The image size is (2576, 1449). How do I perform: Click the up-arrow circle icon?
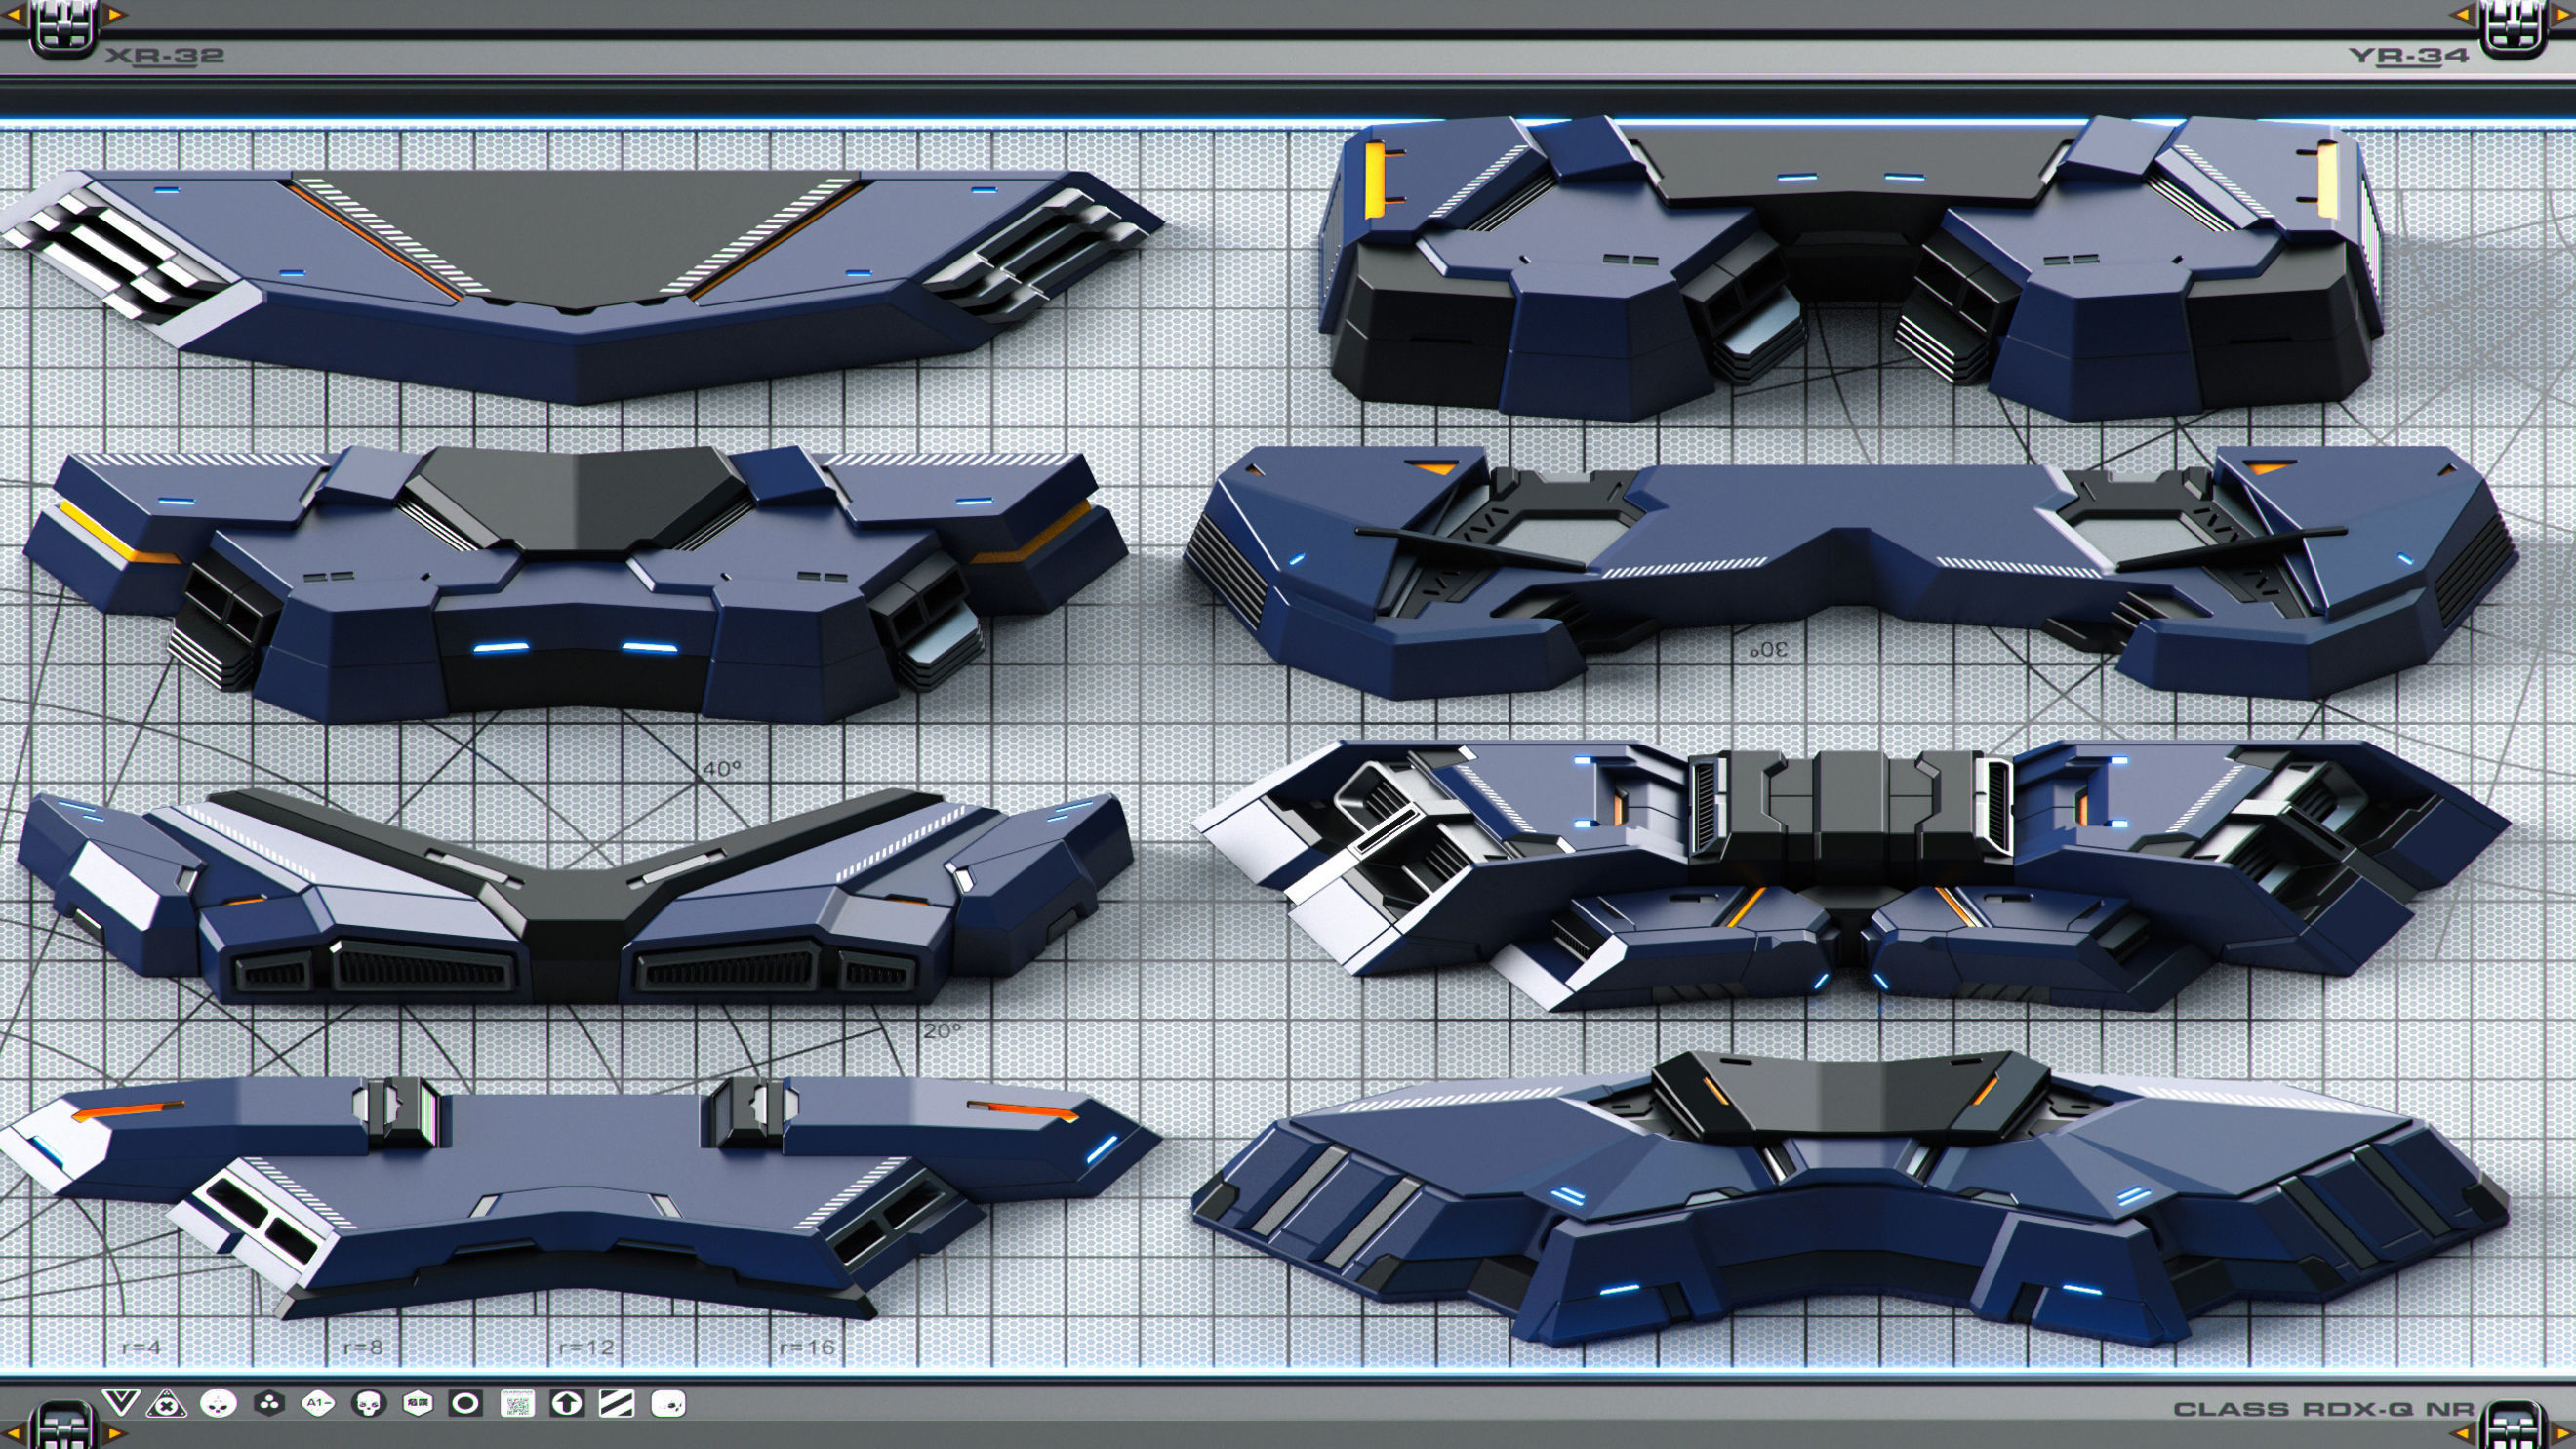[566, 1404]
